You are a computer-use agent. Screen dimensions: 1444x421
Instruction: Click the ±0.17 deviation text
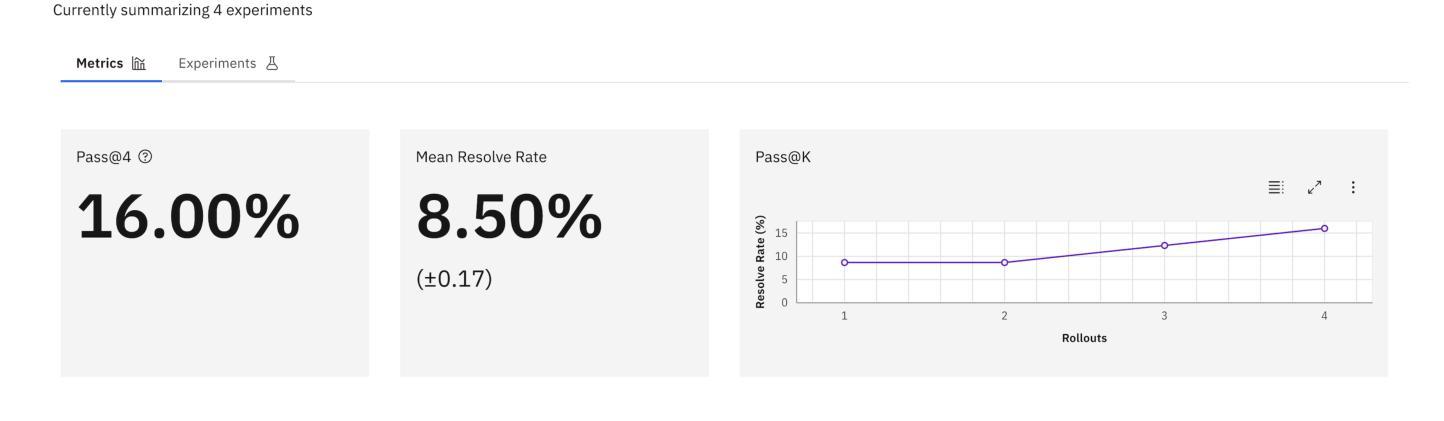coord(454,279)
